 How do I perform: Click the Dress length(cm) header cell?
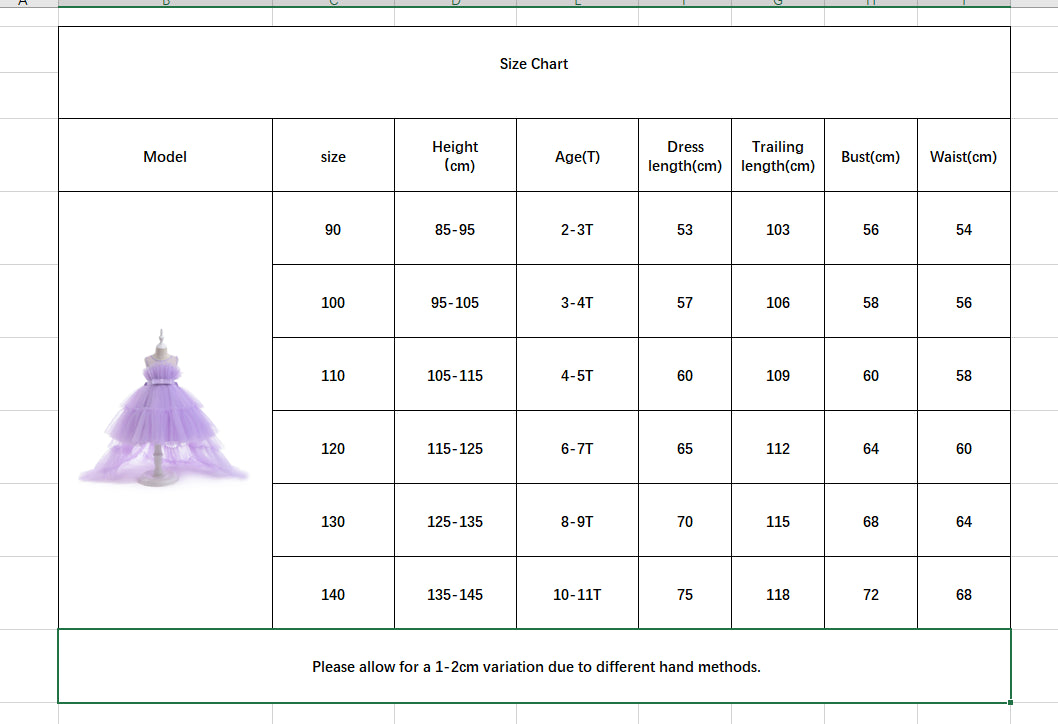[685, 156]
